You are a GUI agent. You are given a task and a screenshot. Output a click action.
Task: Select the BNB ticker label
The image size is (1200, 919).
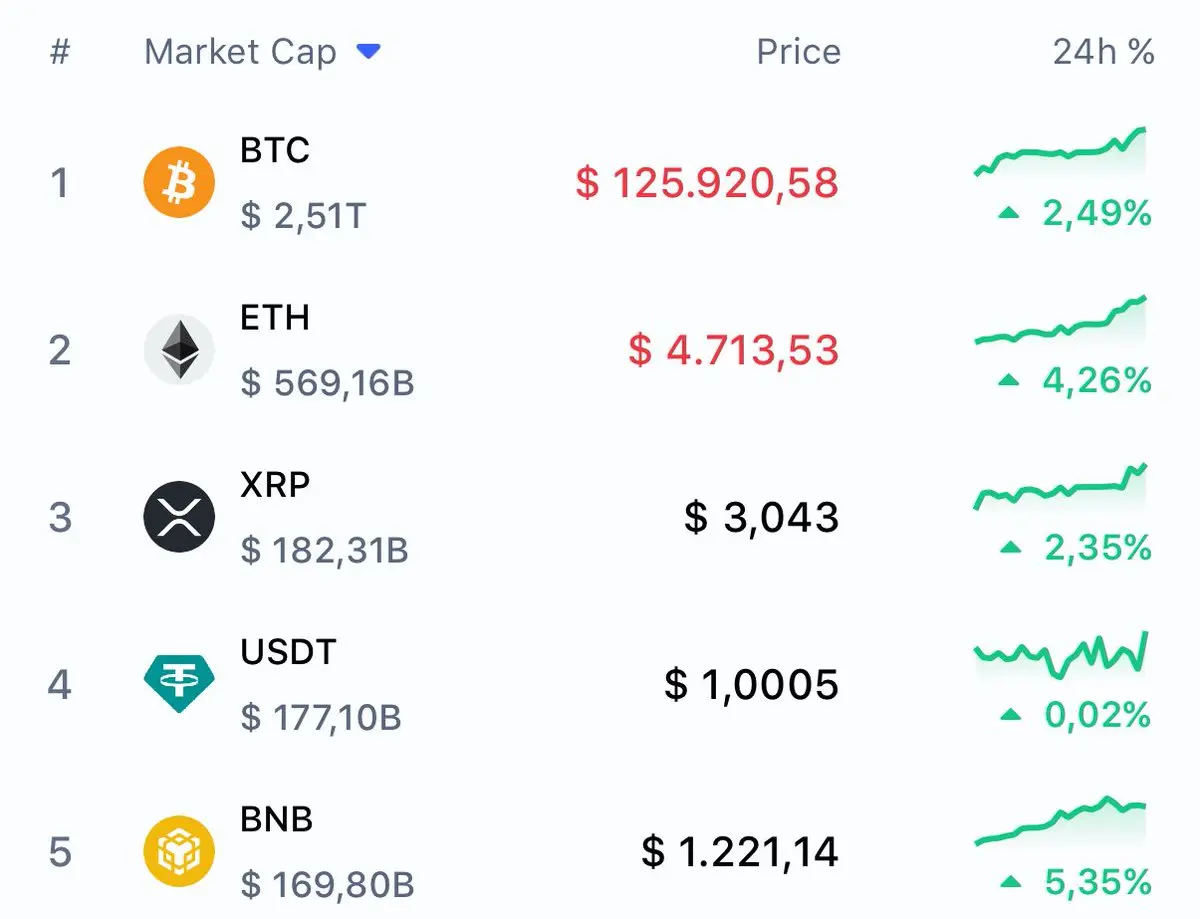point(276,820)
